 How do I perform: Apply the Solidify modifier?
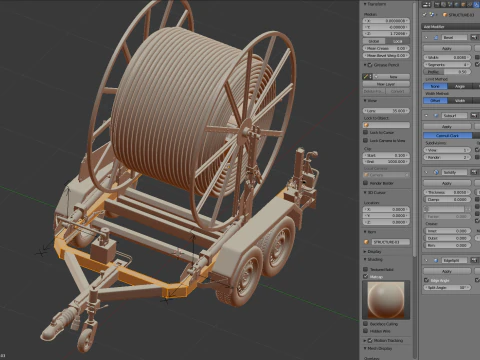447,183
